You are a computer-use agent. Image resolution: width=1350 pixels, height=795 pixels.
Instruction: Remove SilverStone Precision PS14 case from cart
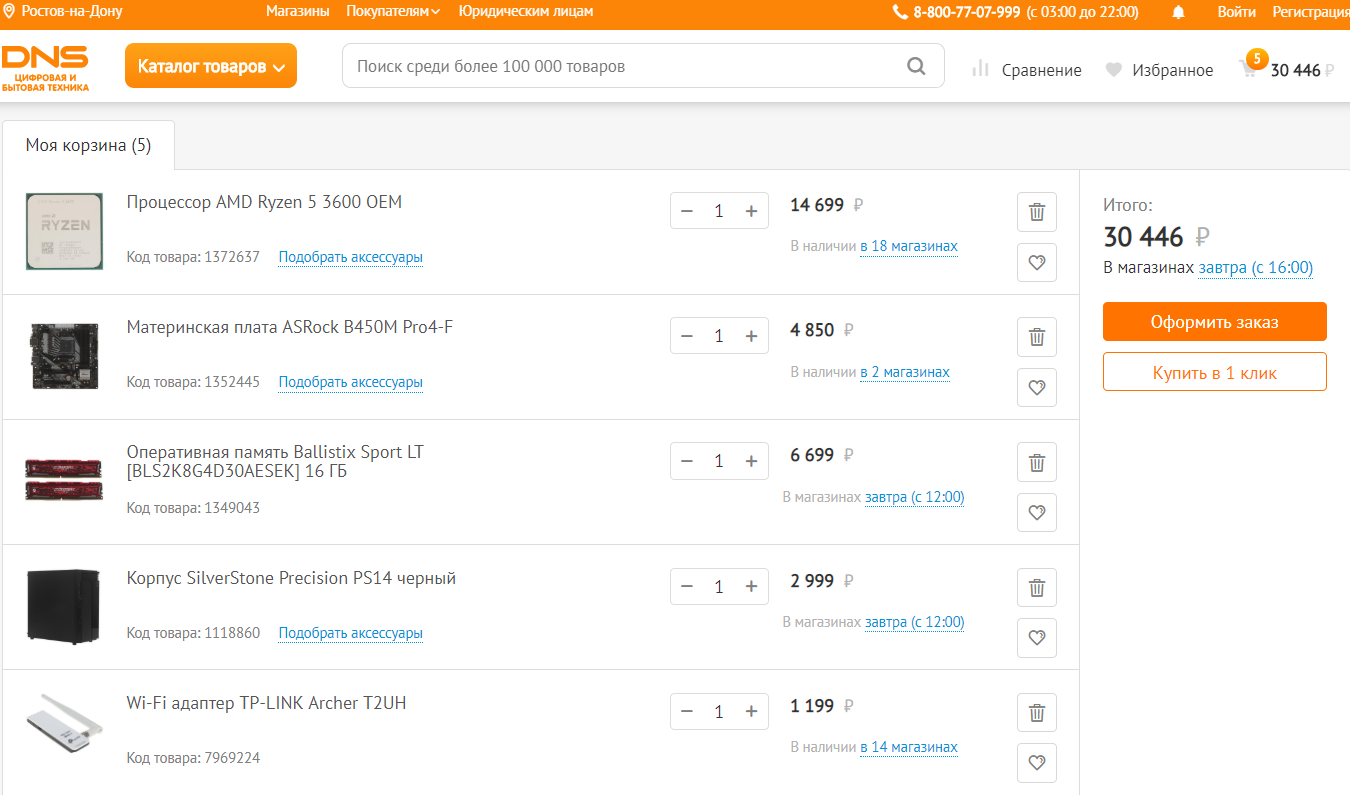[x=1037, y=588]
